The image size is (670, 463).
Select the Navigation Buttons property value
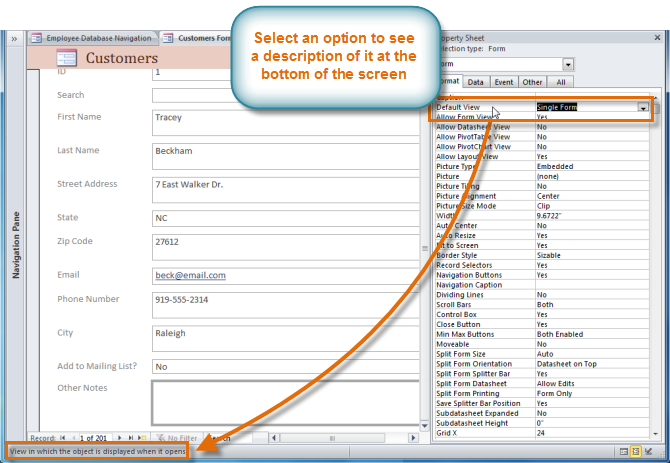pos(592,275)
